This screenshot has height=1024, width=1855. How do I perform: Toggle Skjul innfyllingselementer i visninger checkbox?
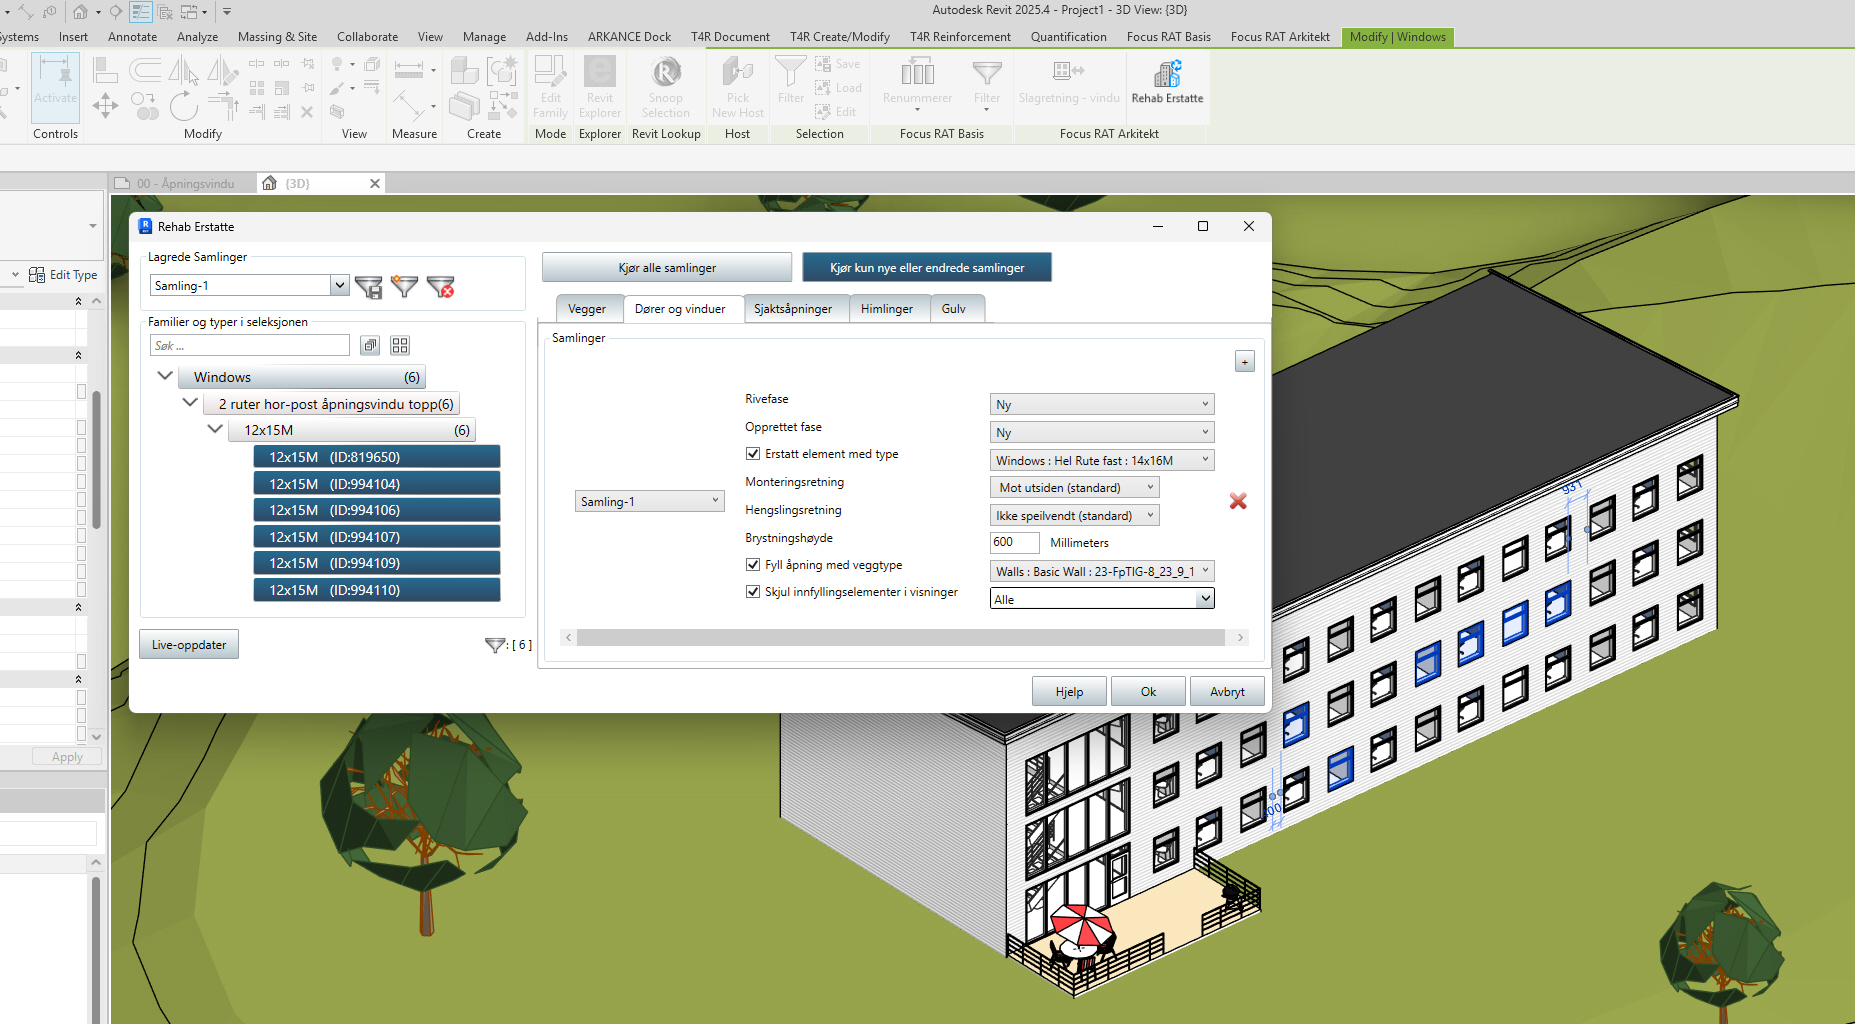753,592
